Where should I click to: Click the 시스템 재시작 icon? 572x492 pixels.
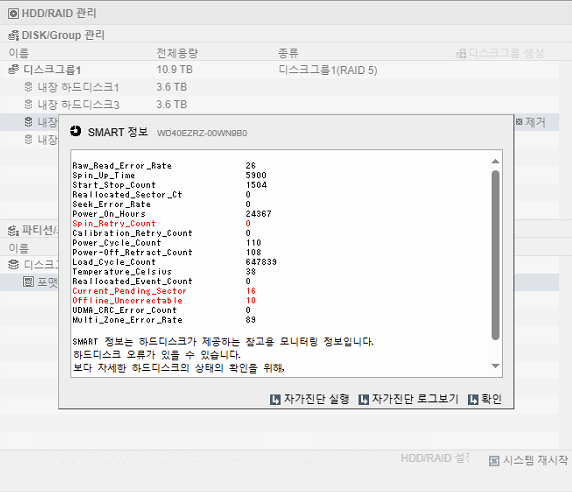tap(494, 461)
